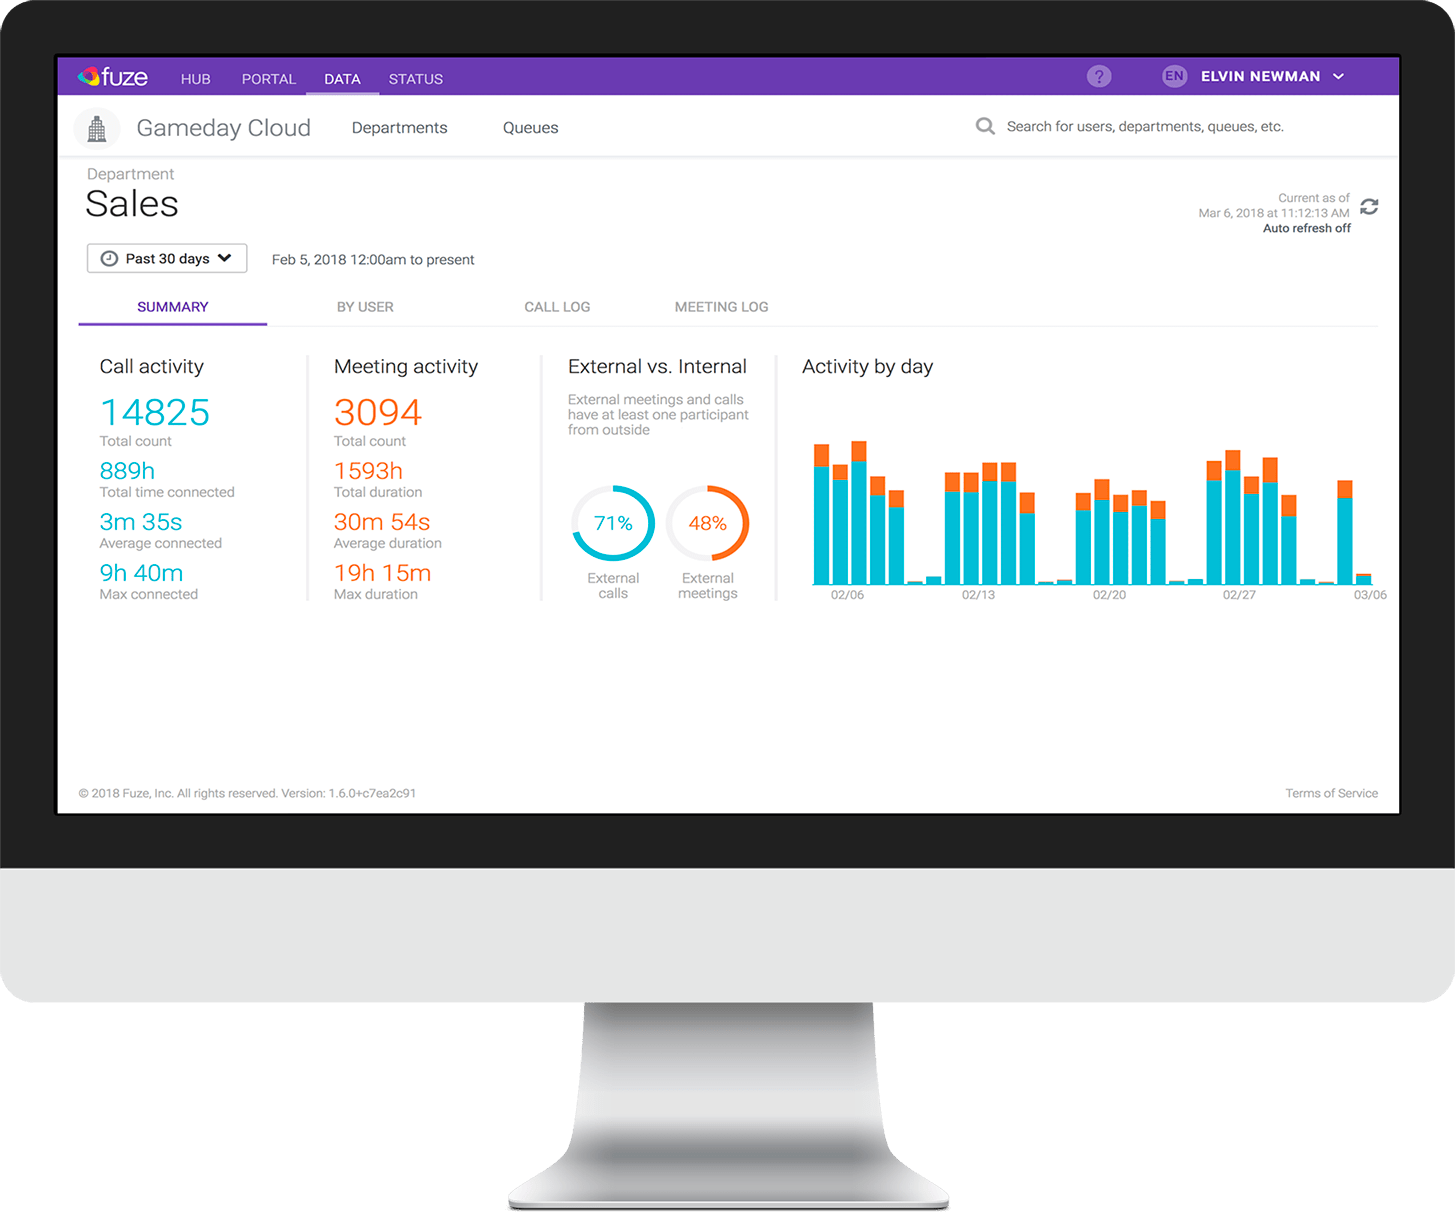This screenshot has height=1213, width=1455.
Task: Click the search magnifier icon
Action: pos(985,126)
